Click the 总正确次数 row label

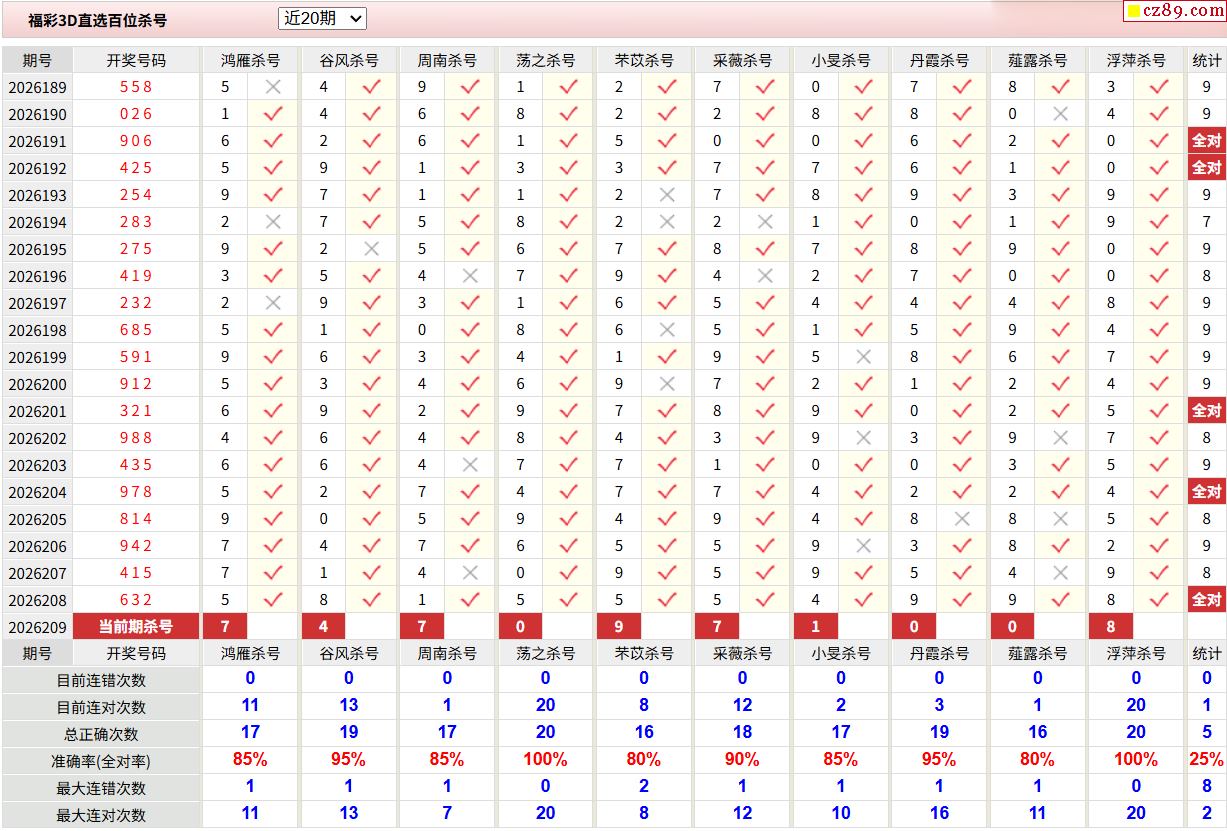(101, 734)
